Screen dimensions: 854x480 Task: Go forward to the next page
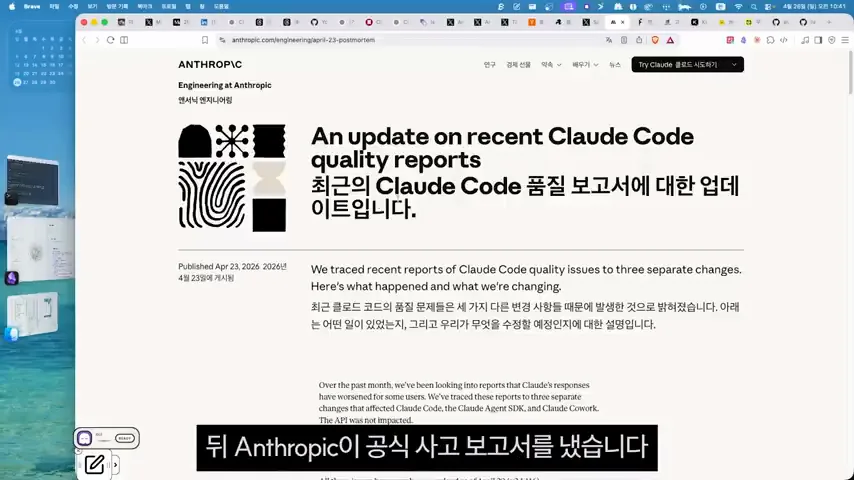pyautogui.click(x=97, y=40)
